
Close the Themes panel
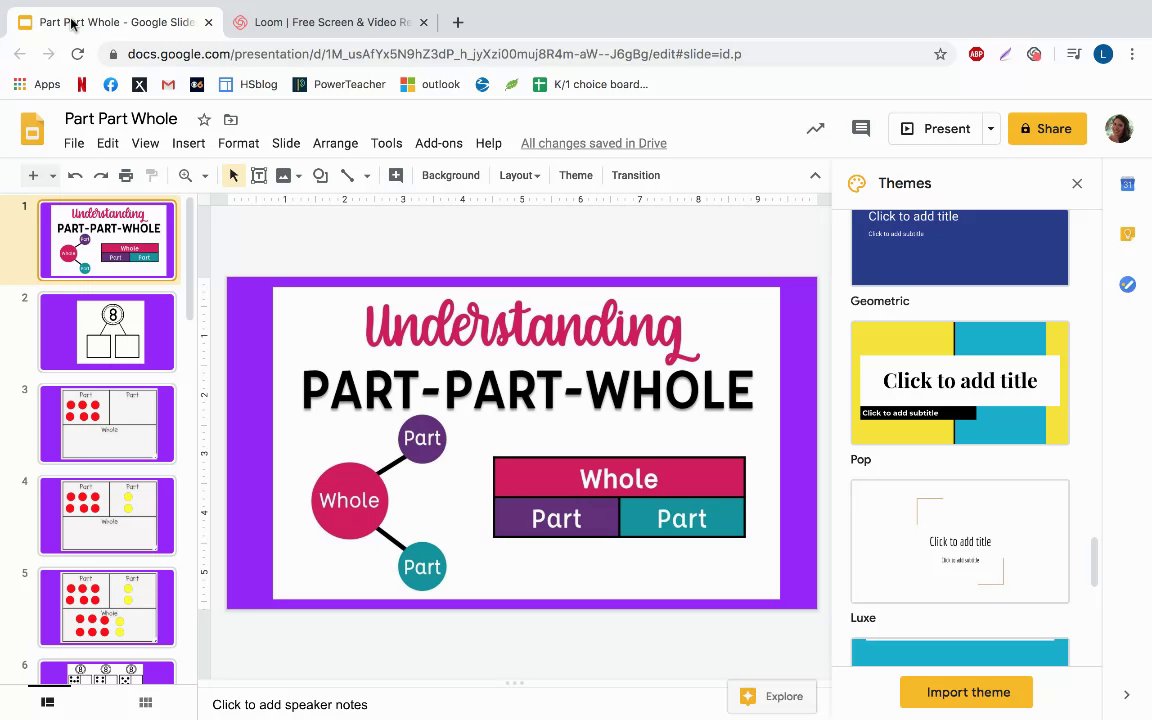pos(1077,184)
